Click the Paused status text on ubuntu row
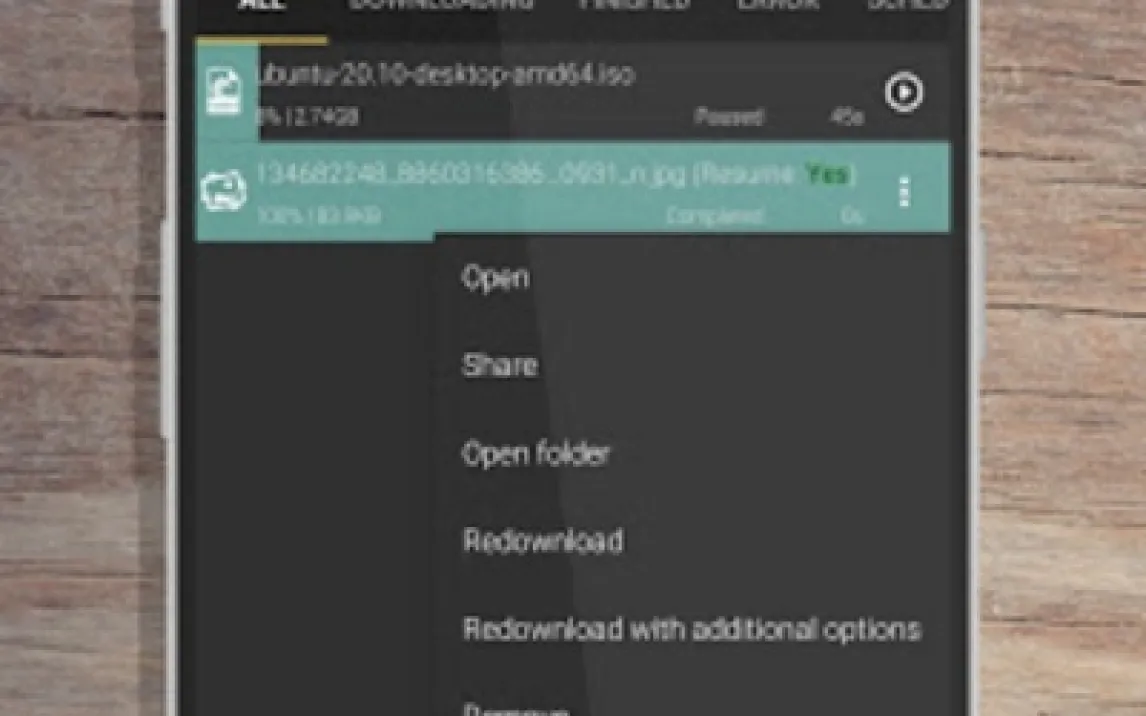The height and width of the screenshot is (716, 1146). coord(729,117)
